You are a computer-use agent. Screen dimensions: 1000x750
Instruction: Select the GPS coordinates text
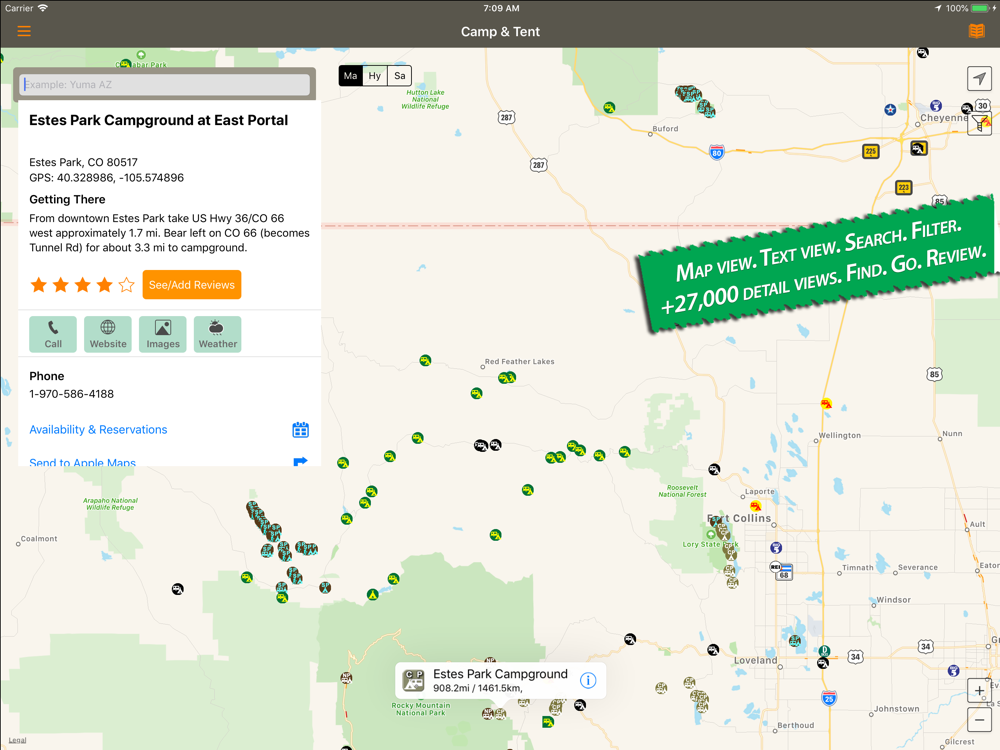click(x=107, y=178)
